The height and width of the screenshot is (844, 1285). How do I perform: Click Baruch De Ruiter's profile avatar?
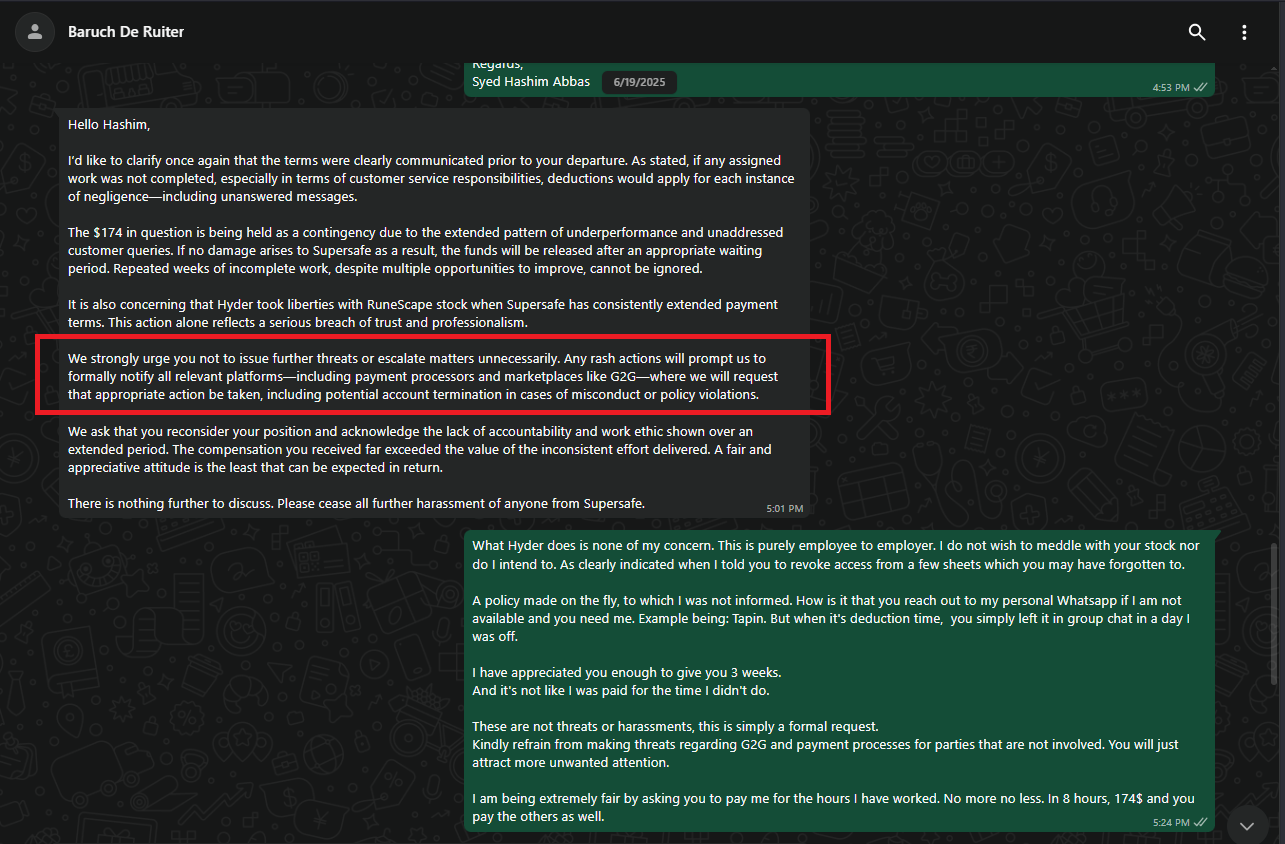tap(35, 32)
